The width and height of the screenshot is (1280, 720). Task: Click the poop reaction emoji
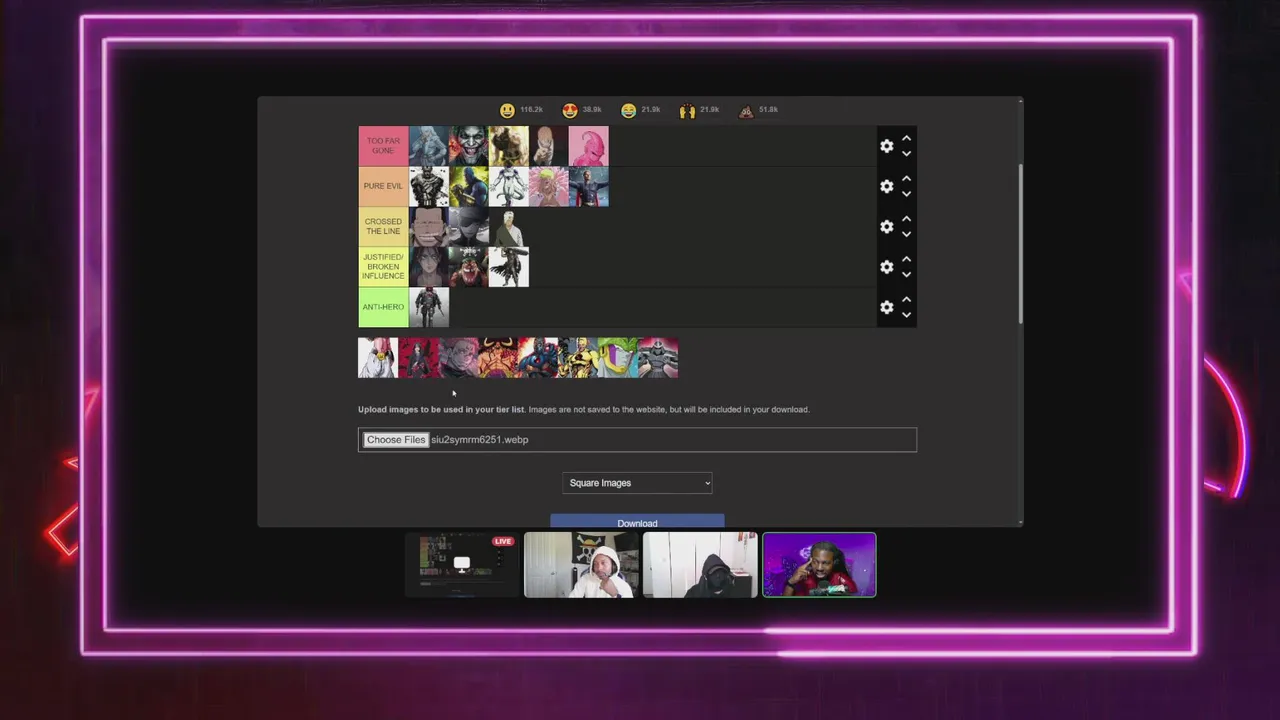click(746, 110)
